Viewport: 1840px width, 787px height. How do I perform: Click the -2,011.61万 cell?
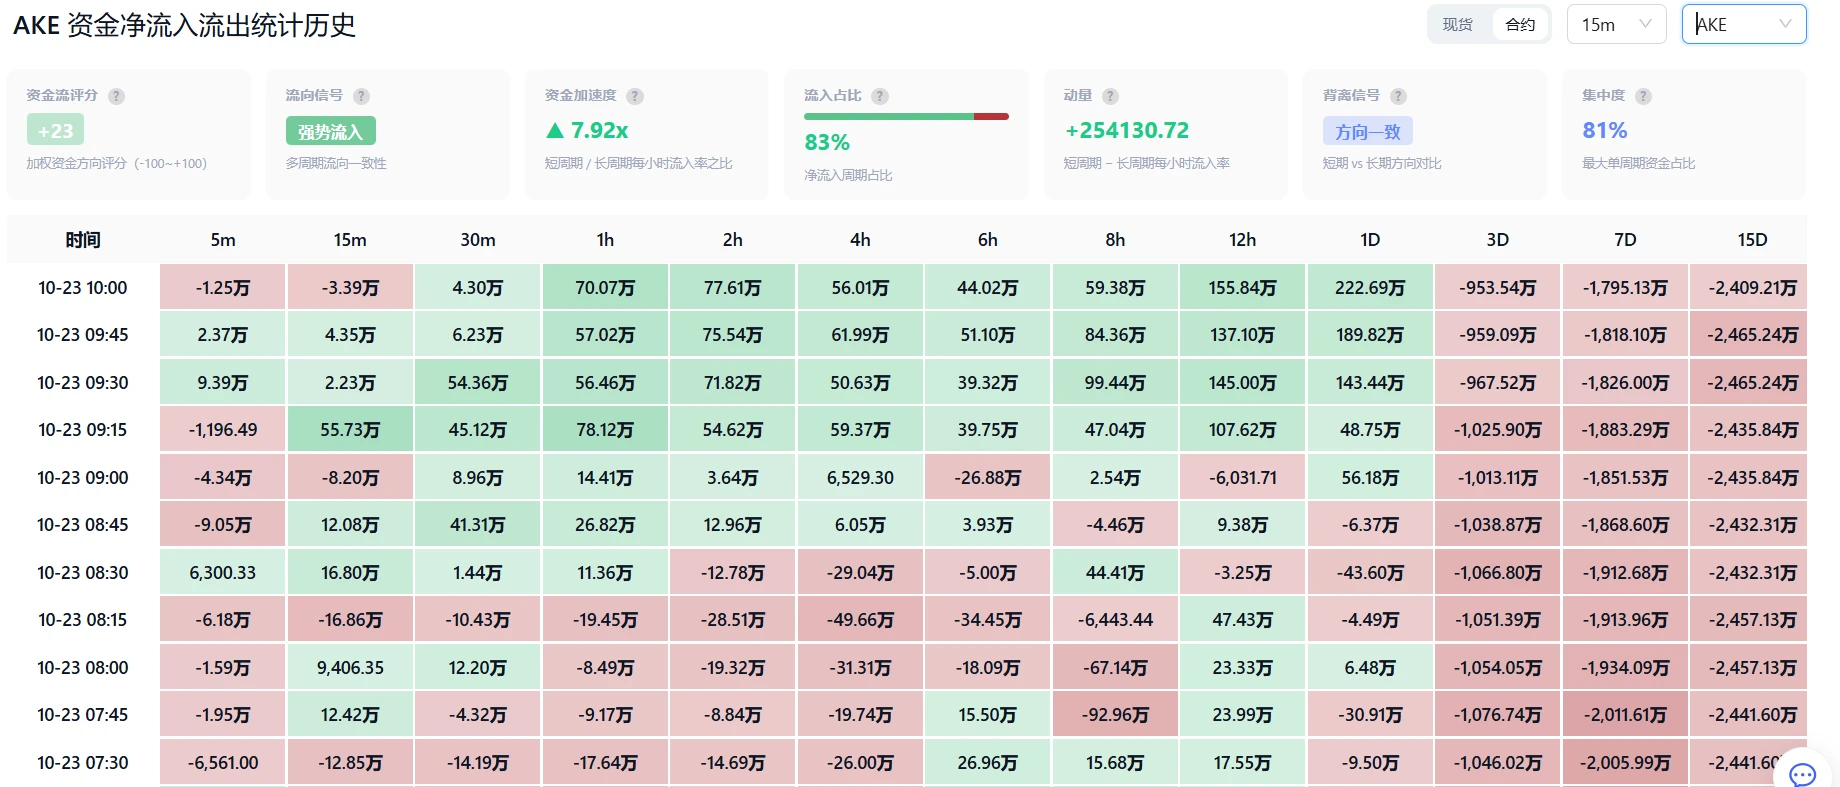tap(1625, 715)
